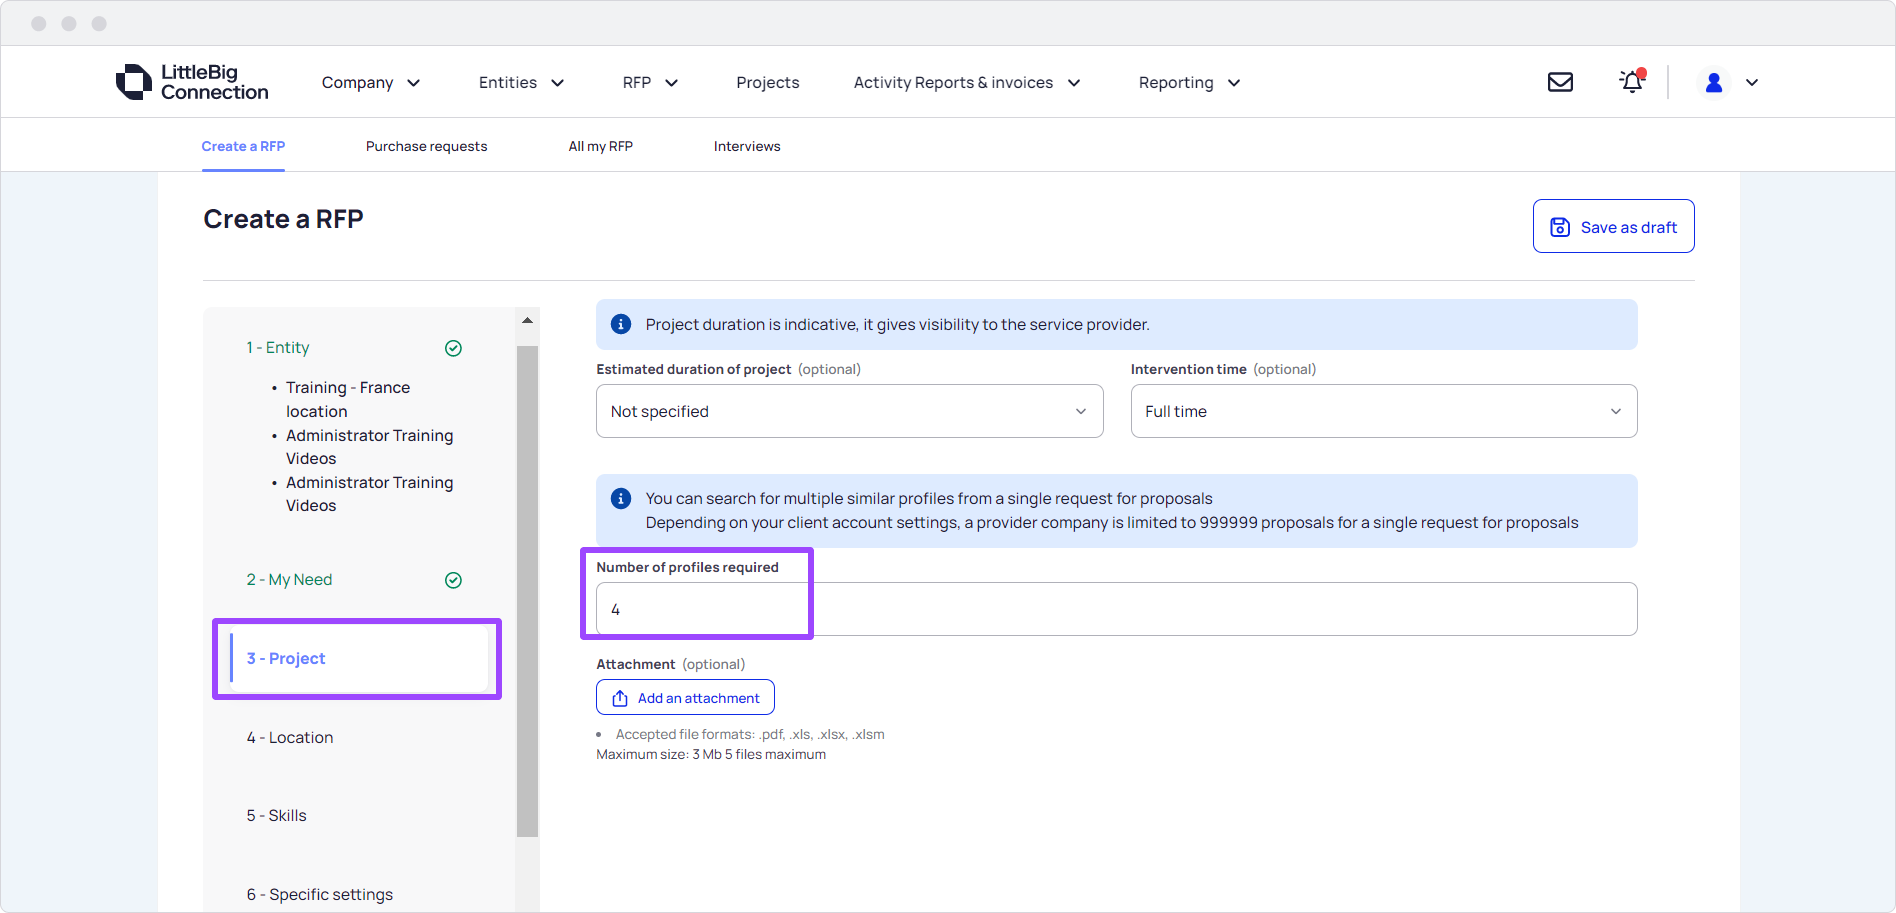The height and width of the screenshot is (913, 1896).
Task: Go to step 1 - Entity
Action: click(x=278, y=348)
